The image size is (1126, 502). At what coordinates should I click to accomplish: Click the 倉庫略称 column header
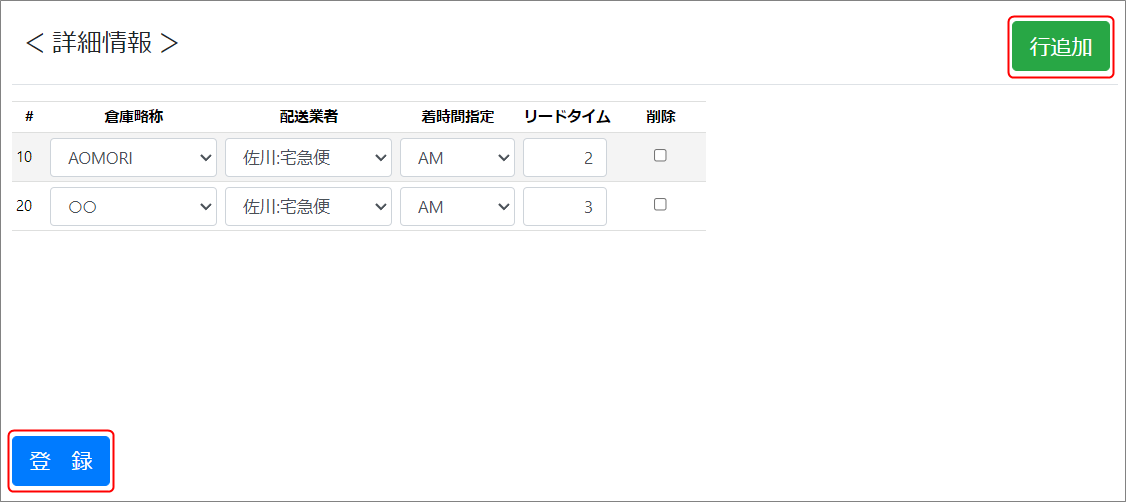[133, 116]
